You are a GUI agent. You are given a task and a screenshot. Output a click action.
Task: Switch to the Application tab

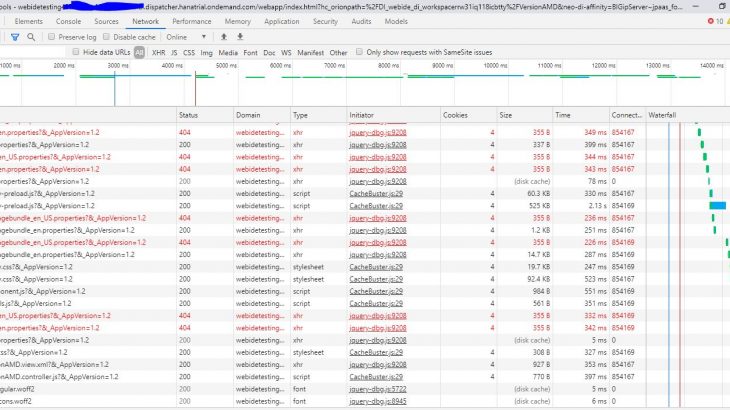click(282, 21)
